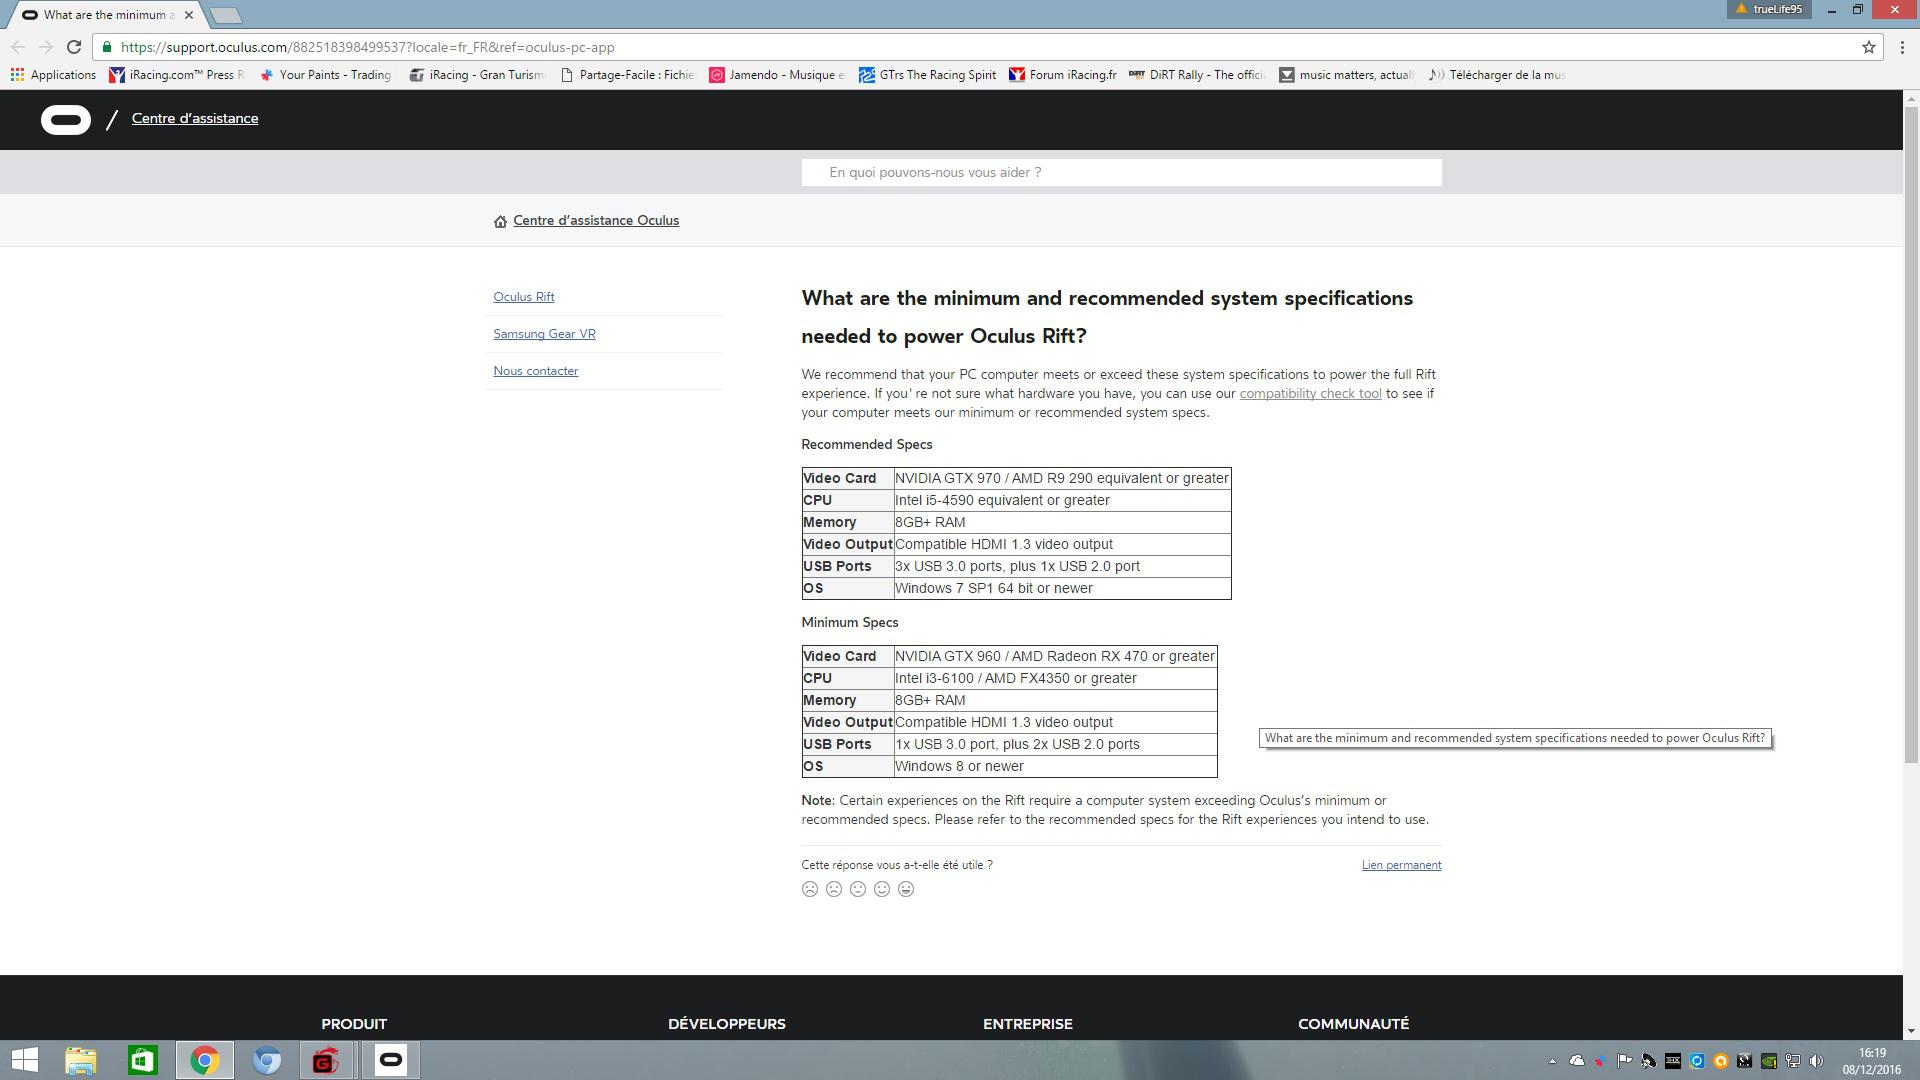This screenshot has height=1080, width=1920.
Task: Rate the answer with the very sad face
Action: tap(810, 889)
